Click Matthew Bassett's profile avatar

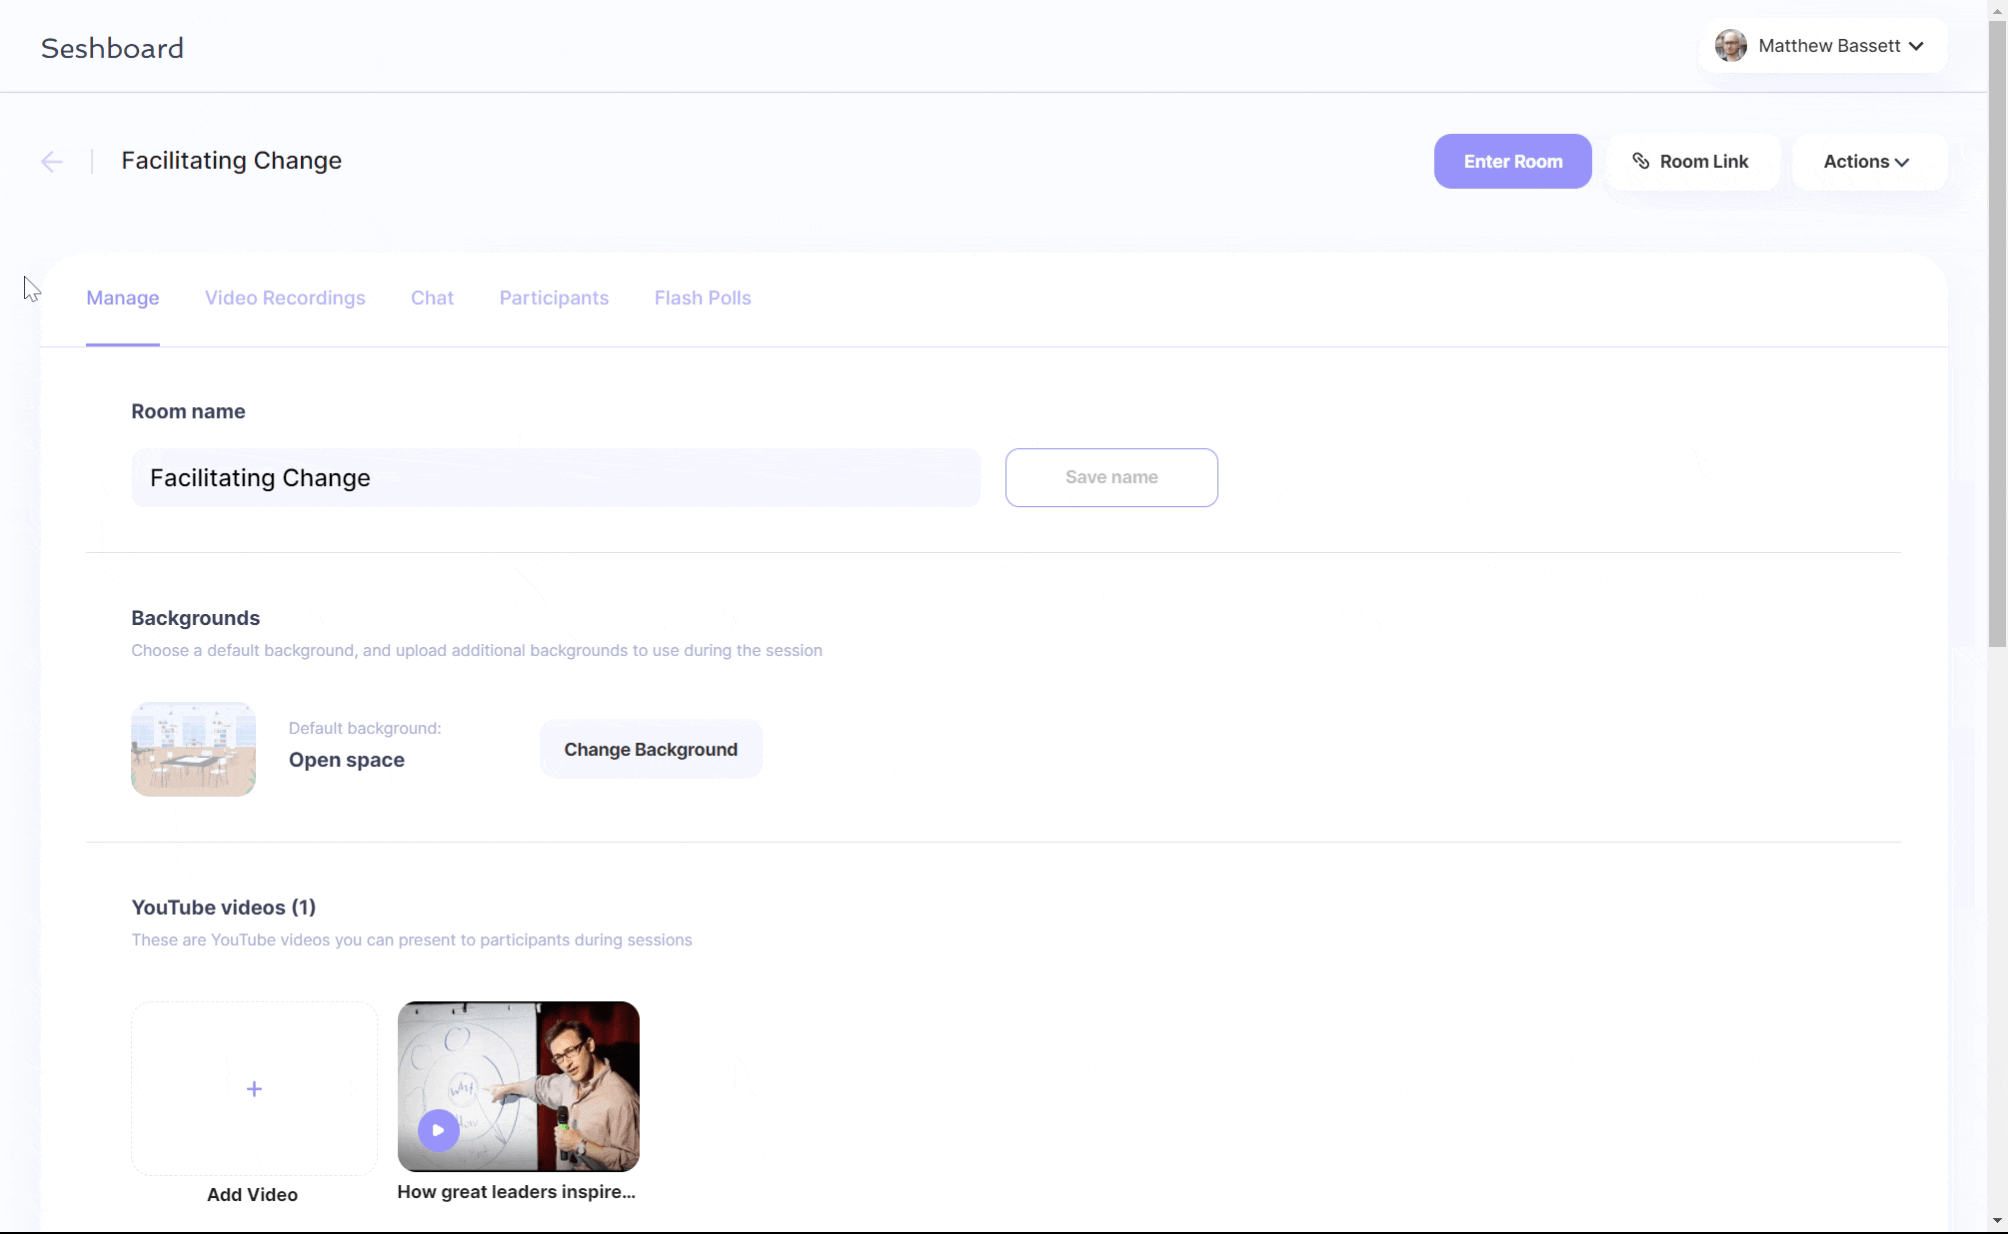pyautogui.click(x=1731, y=46)
